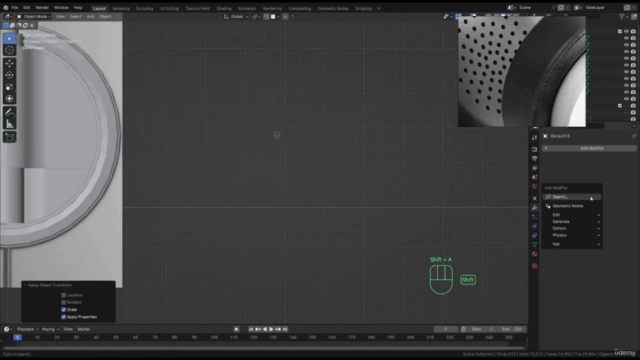Image resolution: width=640 pixels, height=360 pixels.
Task: Open the Object properties tab
Action: click(535, 198)
